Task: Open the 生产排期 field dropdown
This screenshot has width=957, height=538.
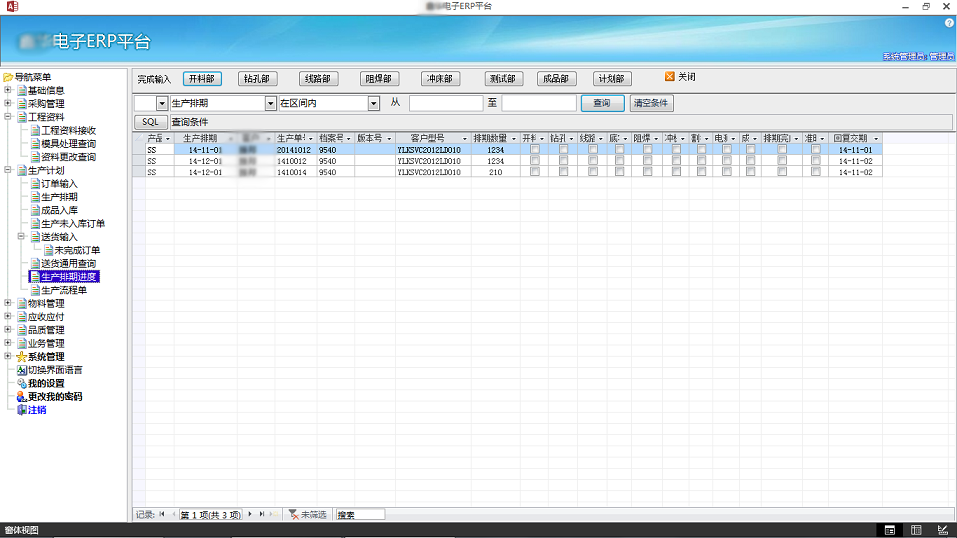Action: 270,104
